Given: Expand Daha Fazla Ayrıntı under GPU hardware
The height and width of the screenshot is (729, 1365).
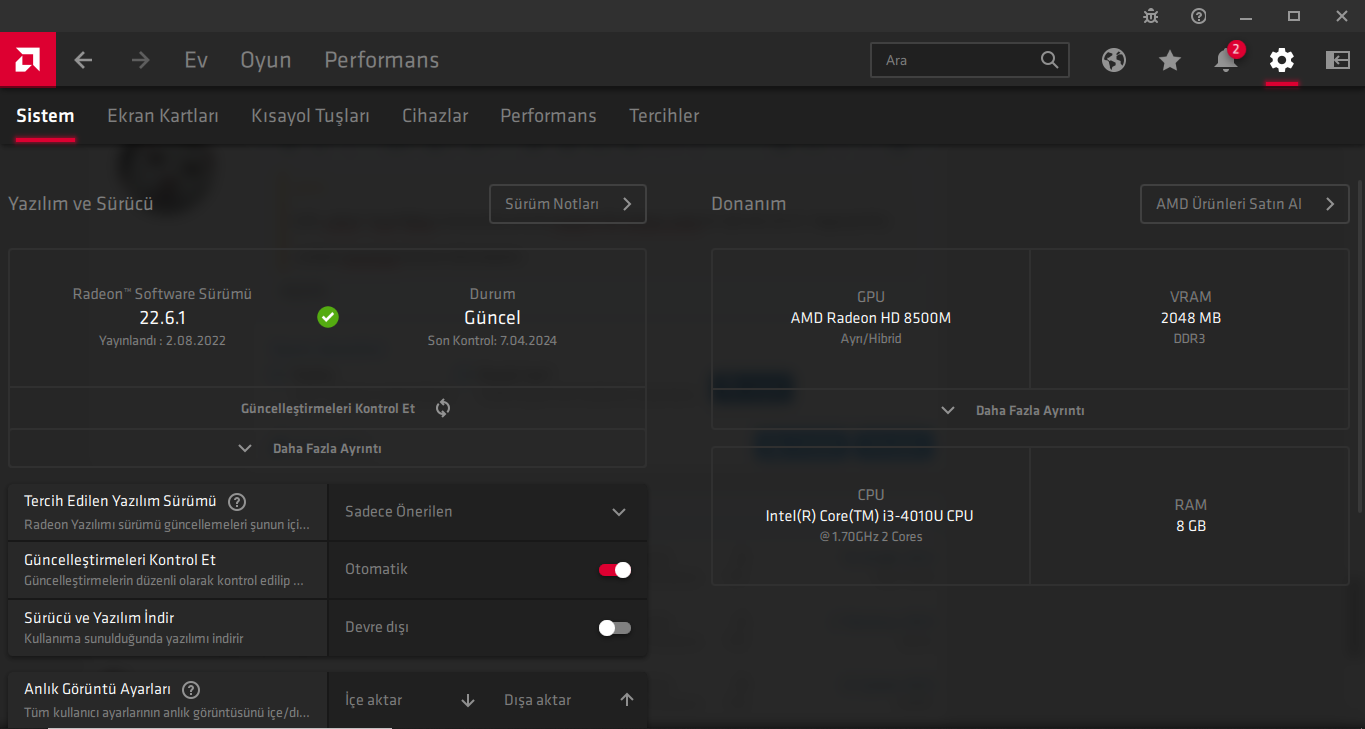Looking at the screenshot, I should point(1030,411).
